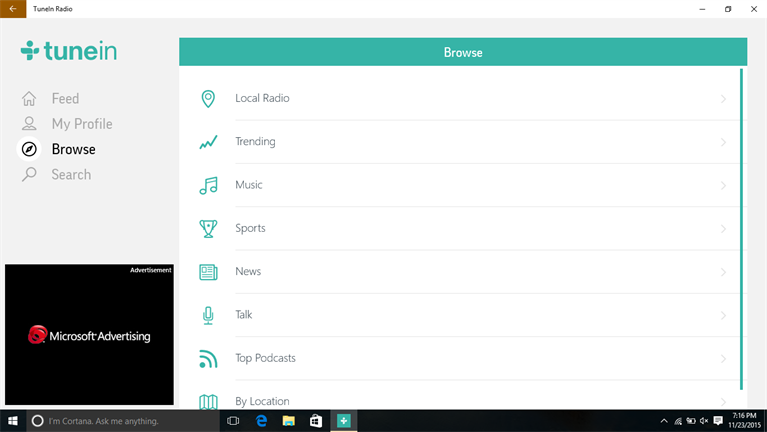Open Task View on the taskbar

click(x=233, y=421)
